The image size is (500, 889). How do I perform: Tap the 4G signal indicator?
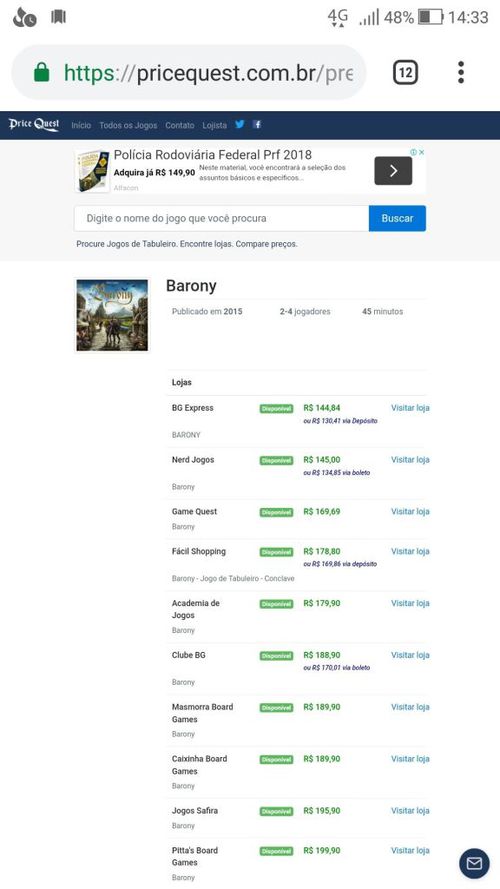point(338,17)
